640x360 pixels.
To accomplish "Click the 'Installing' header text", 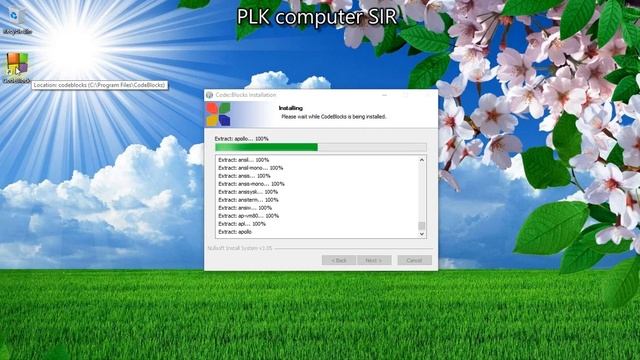I will (291, 108).
